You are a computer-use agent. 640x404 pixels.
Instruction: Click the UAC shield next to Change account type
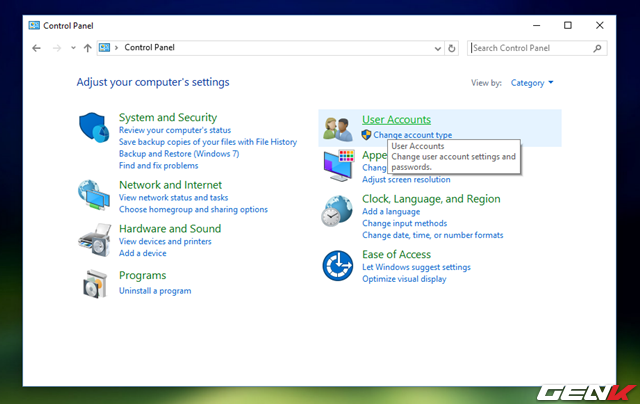[x=366, y=135]
